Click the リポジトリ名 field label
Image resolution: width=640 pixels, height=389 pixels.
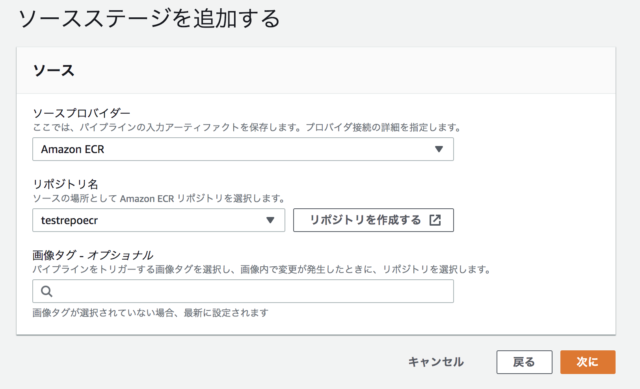tap(65, 184)
